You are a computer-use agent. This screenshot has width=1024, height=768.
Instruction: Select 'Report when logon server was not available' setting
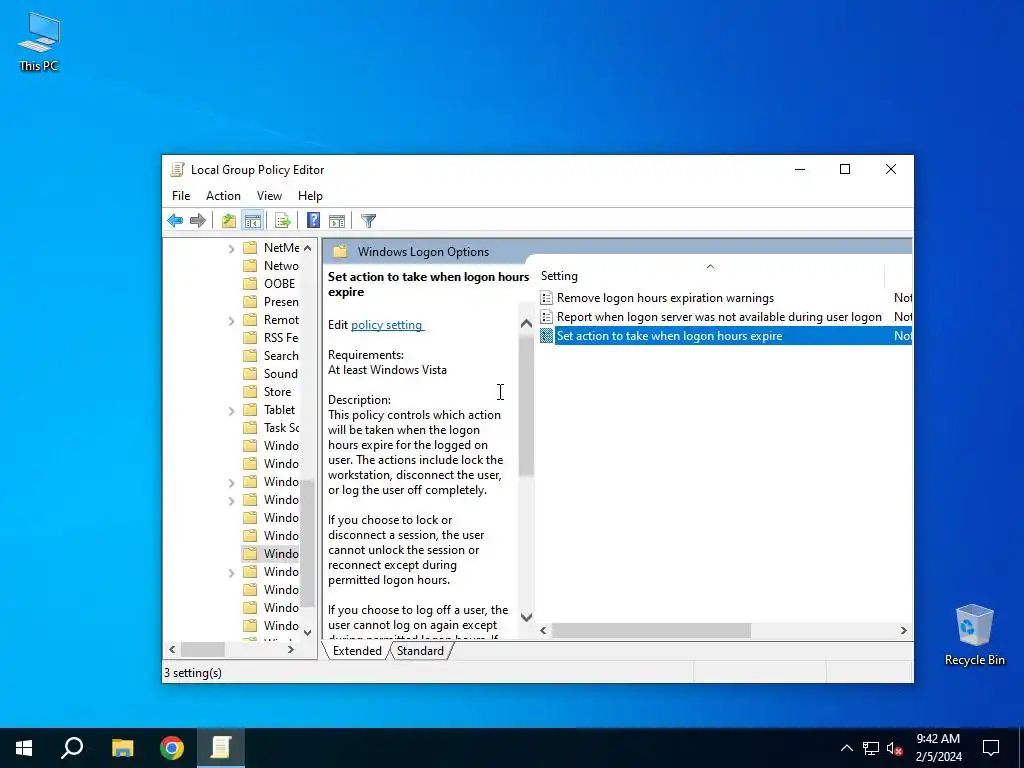[x=719, y=317]
